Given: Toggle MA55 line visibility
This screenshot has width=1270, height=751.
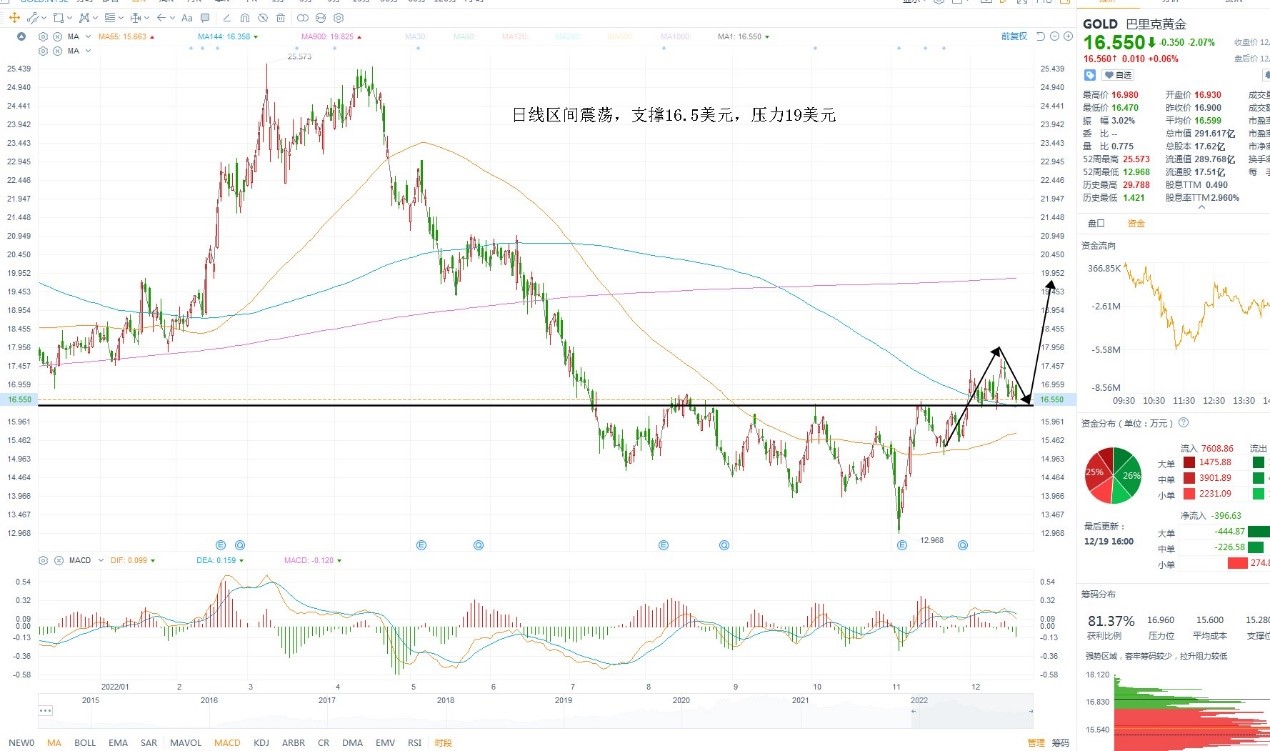Looking at the screenshot, I should [125, 37].
